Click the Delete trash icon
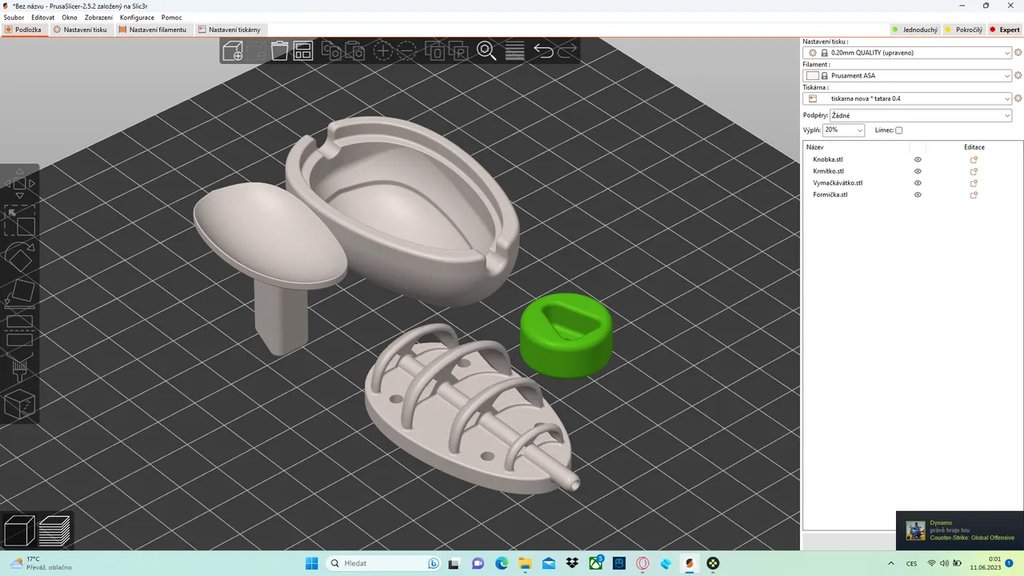1024x576 pixels. click(x=280, y=50)
